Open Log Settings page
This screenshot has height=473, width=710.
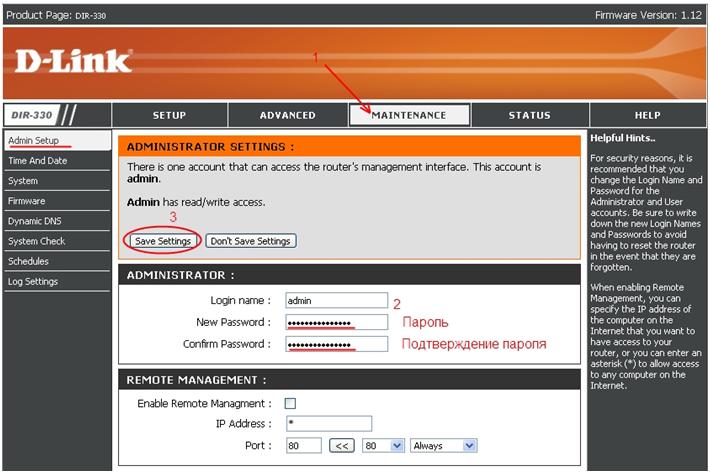tap(33, 281)
